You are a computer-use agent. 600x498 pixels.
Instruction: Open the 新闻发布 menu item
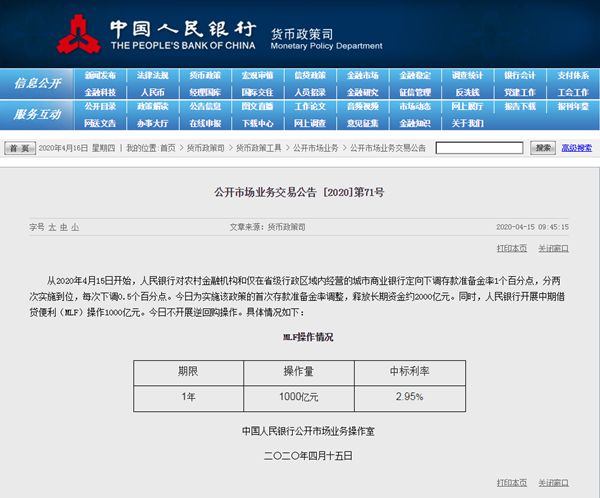click(x=100, y=75)
